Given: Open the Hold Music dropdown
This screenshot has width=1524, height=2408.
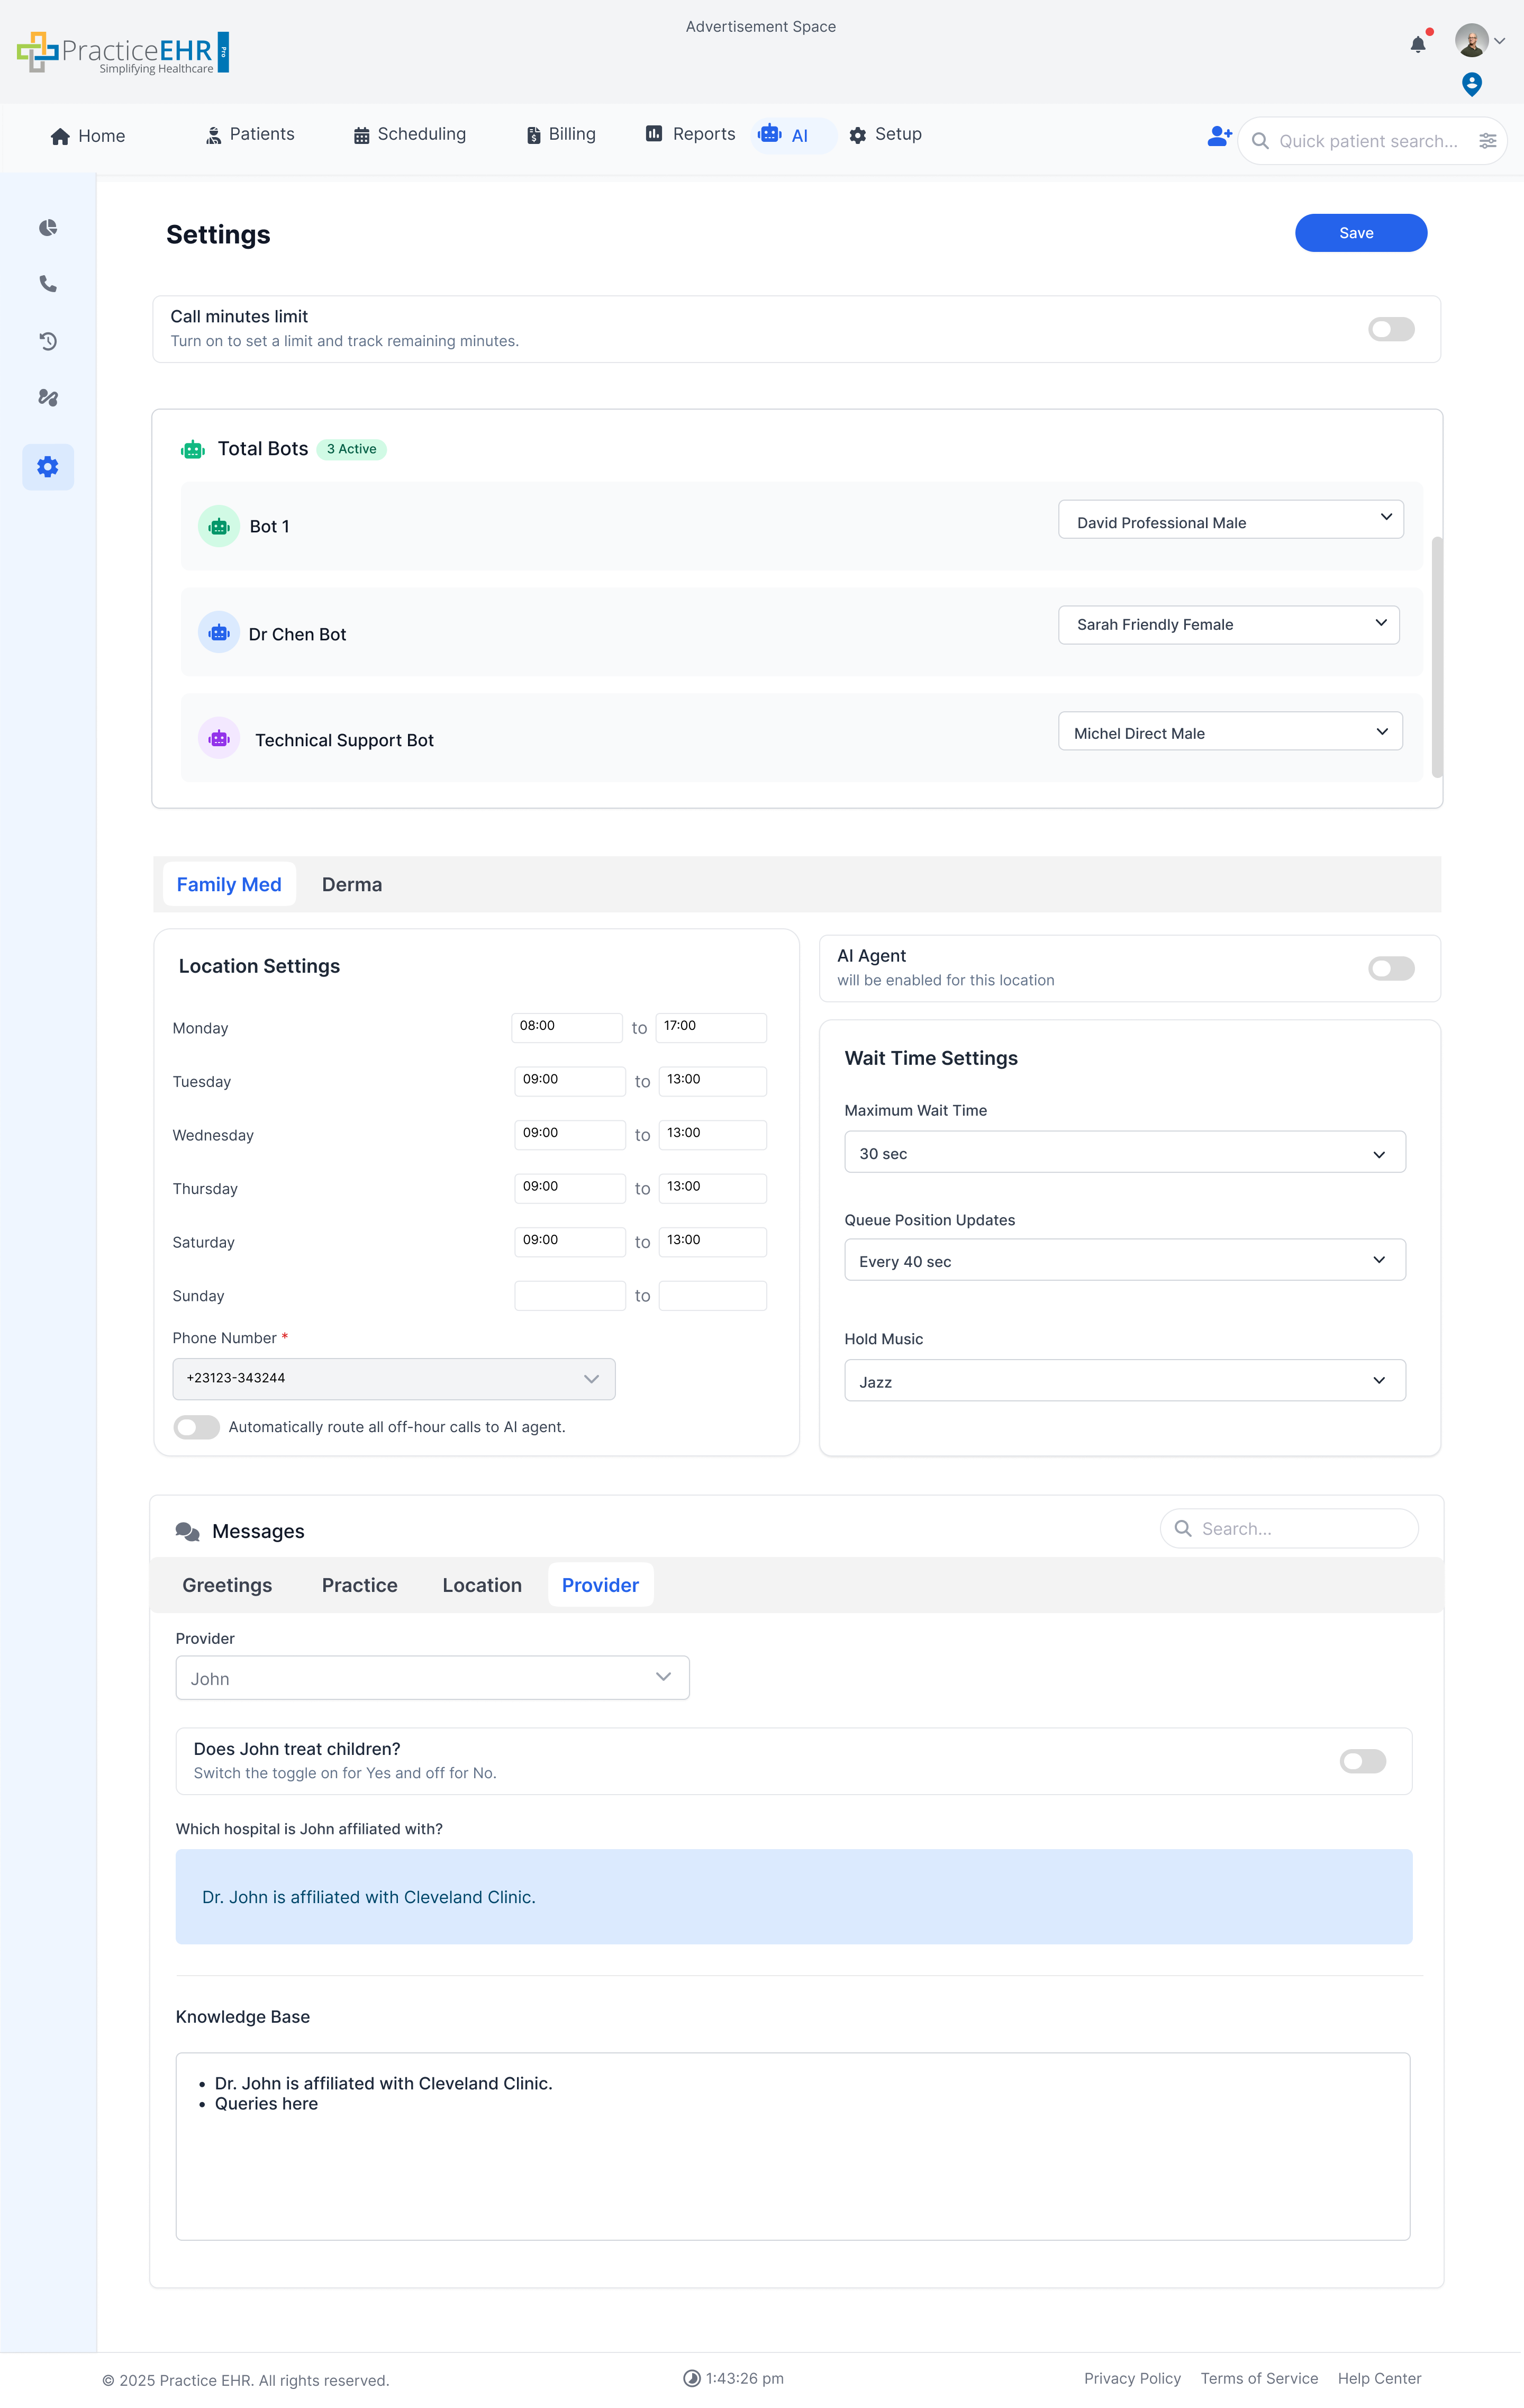Looking at the screenshot, I should pos(1124,1380).
